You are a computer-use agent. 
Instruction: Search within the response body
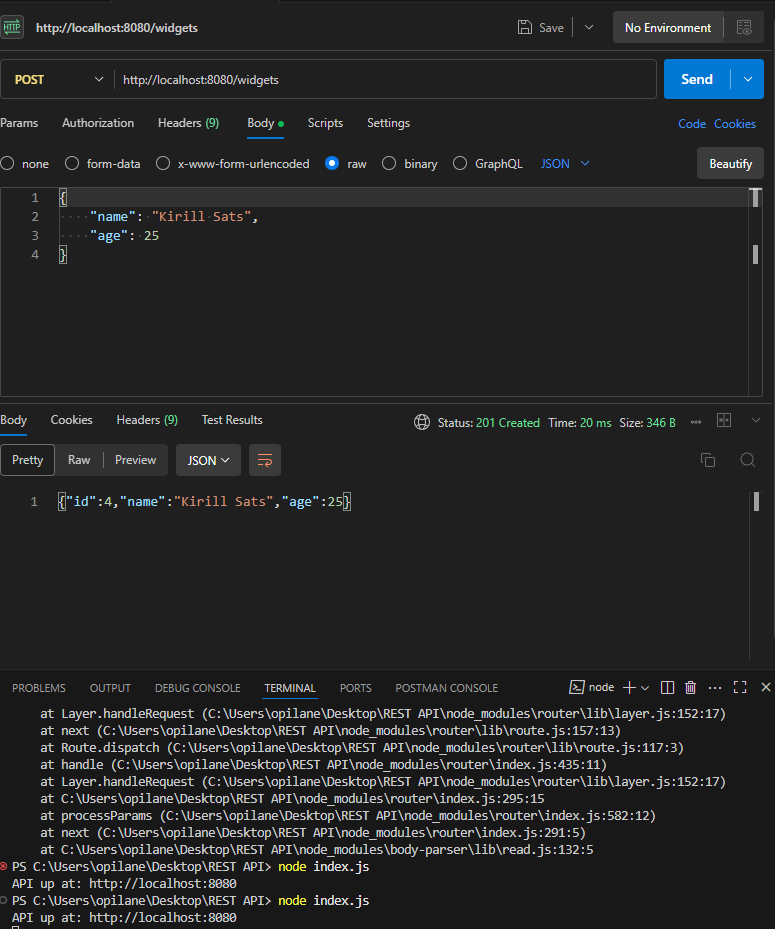pos(747,460)
